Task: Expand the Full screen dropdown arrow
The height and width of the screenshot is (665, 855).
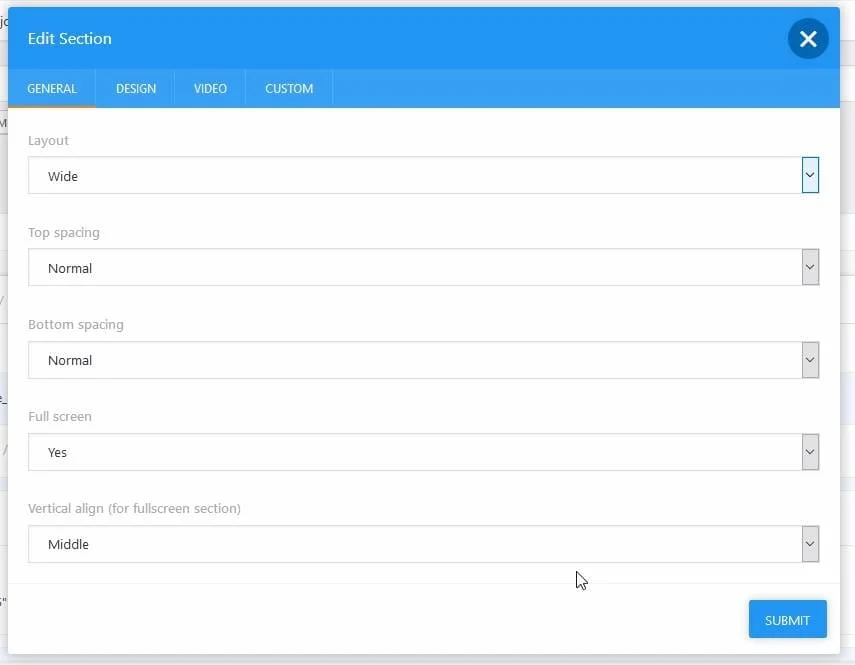Action: 810,452
